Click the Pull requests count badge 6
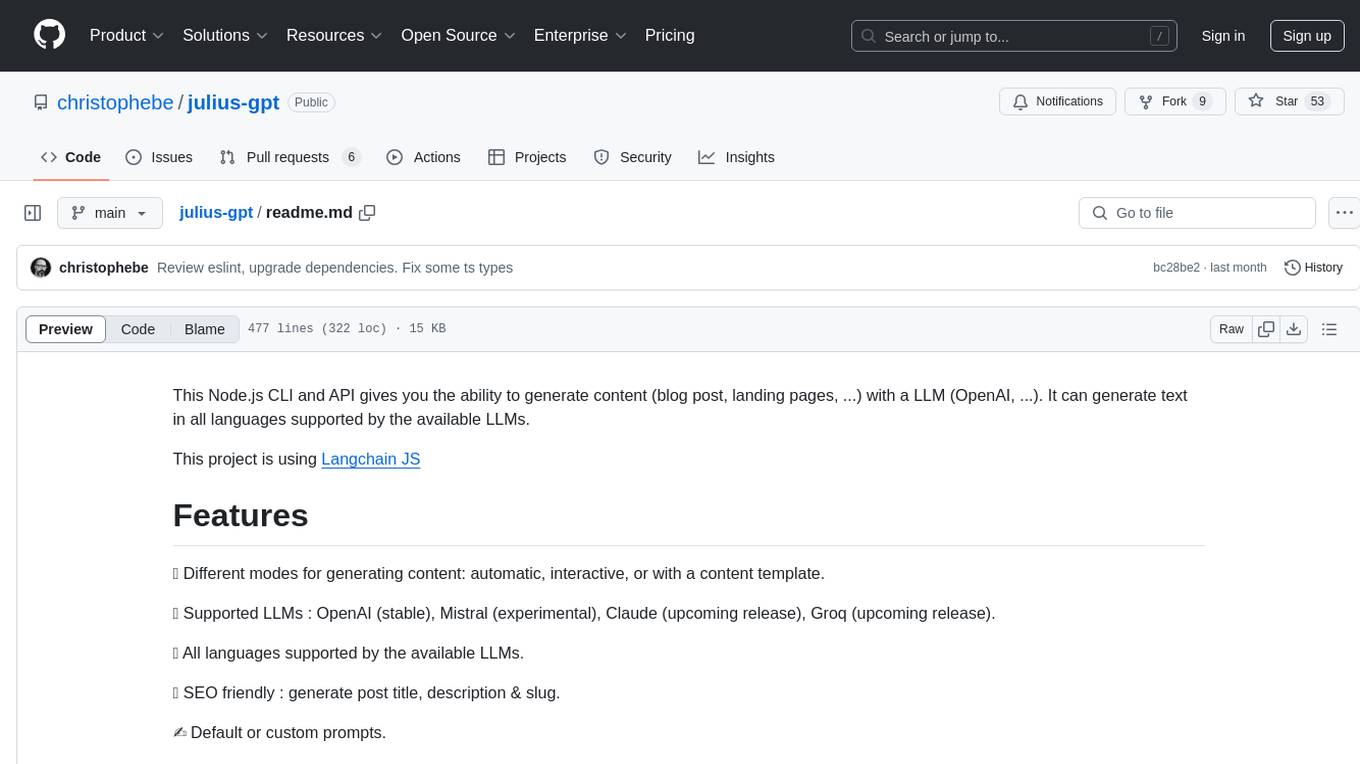This screenshot has width=1360, height=764. click(351, 157)
